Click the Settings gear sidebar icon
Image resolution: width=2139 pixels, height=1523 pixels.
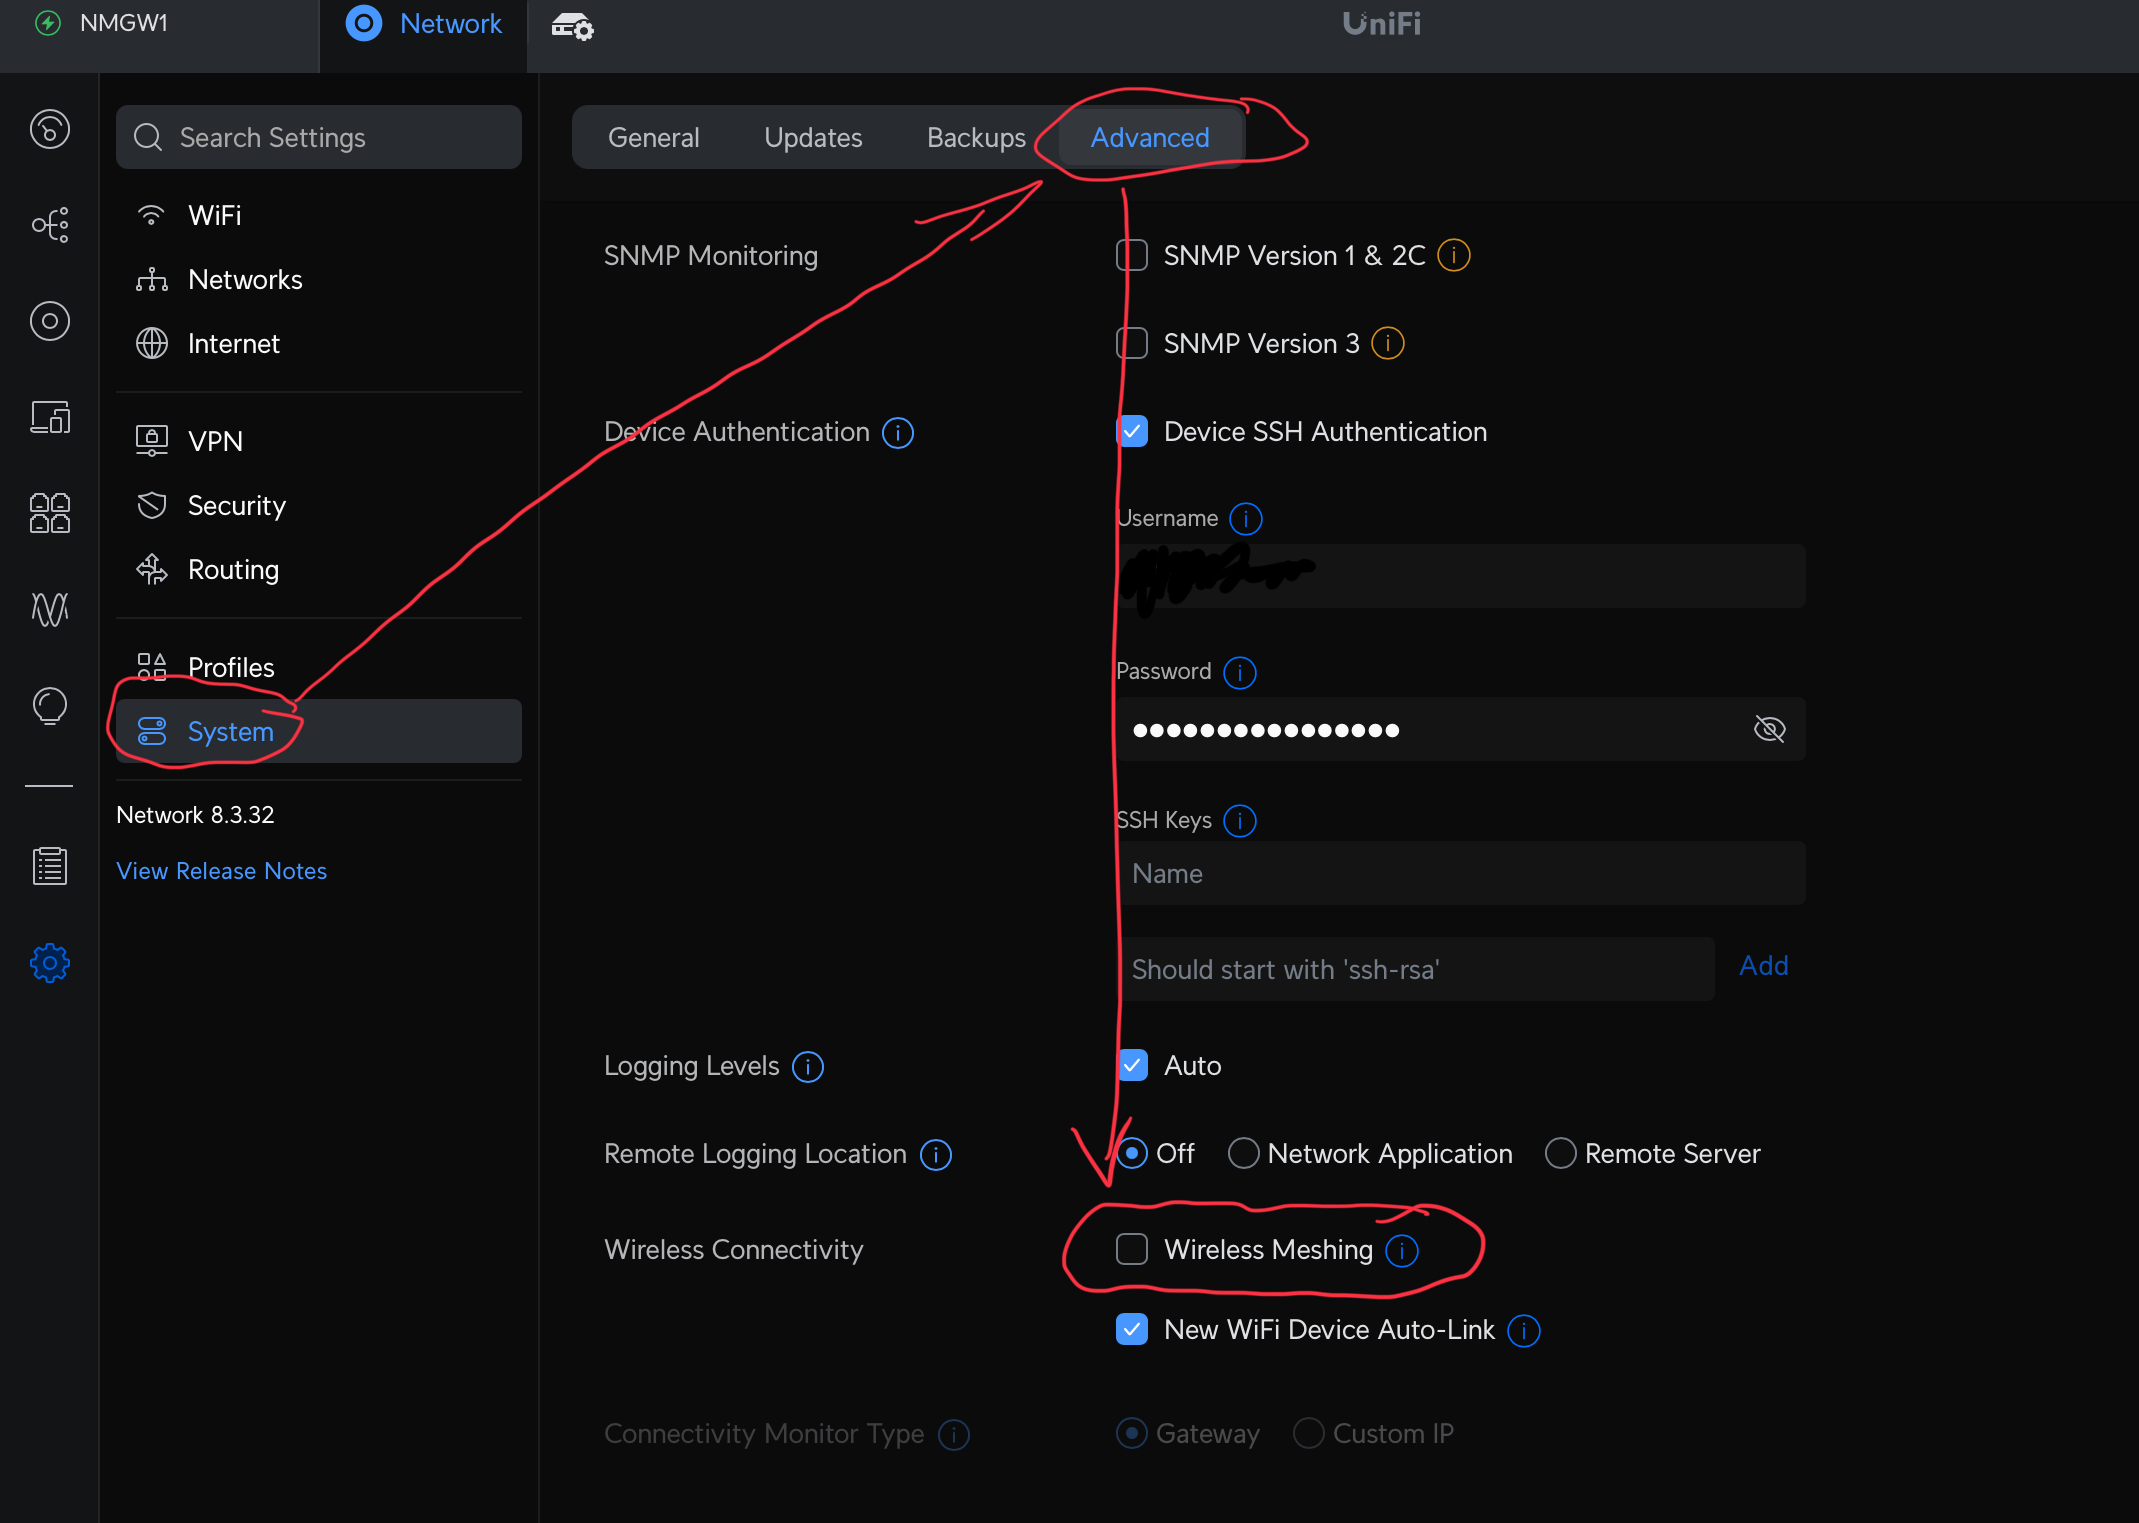tap(49, 963)
